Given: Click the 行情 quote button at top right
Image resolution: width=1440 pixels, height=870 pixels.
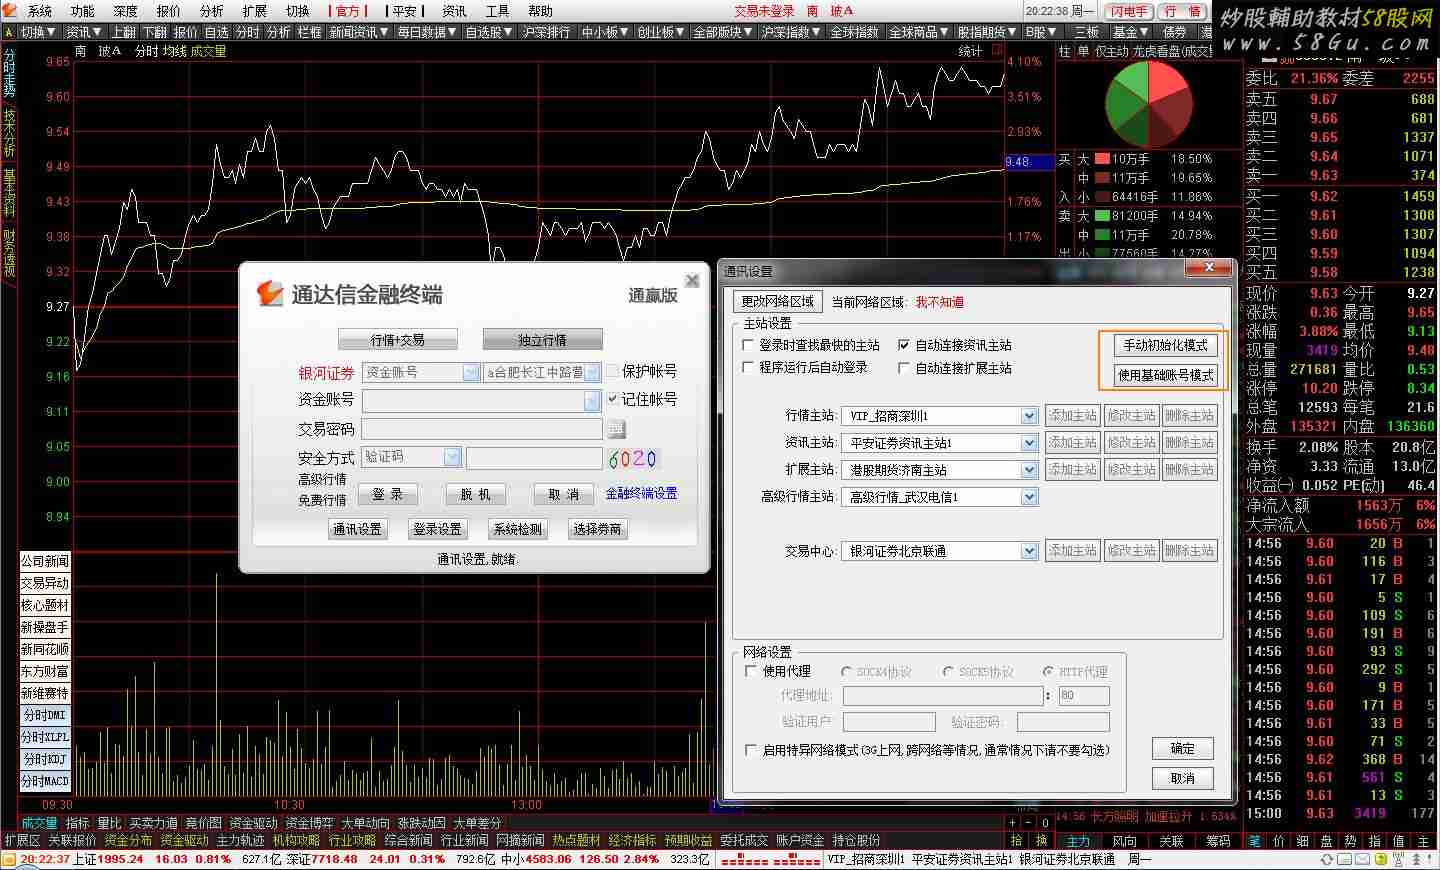Looking at the screenshot, I should 1183,12.
